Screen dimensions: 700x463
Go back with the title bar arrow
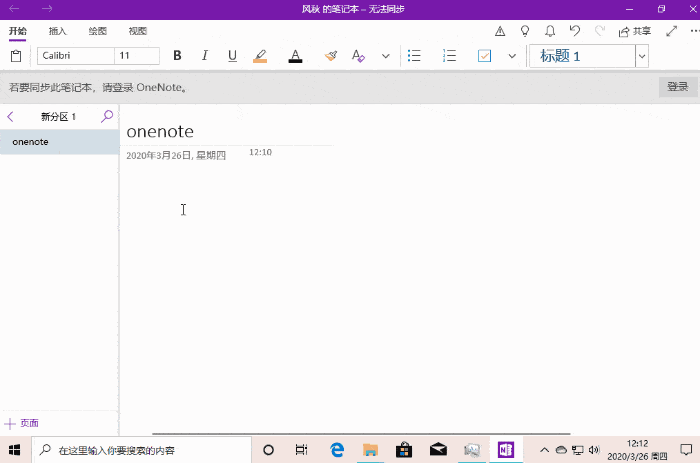tap(14, 8)
